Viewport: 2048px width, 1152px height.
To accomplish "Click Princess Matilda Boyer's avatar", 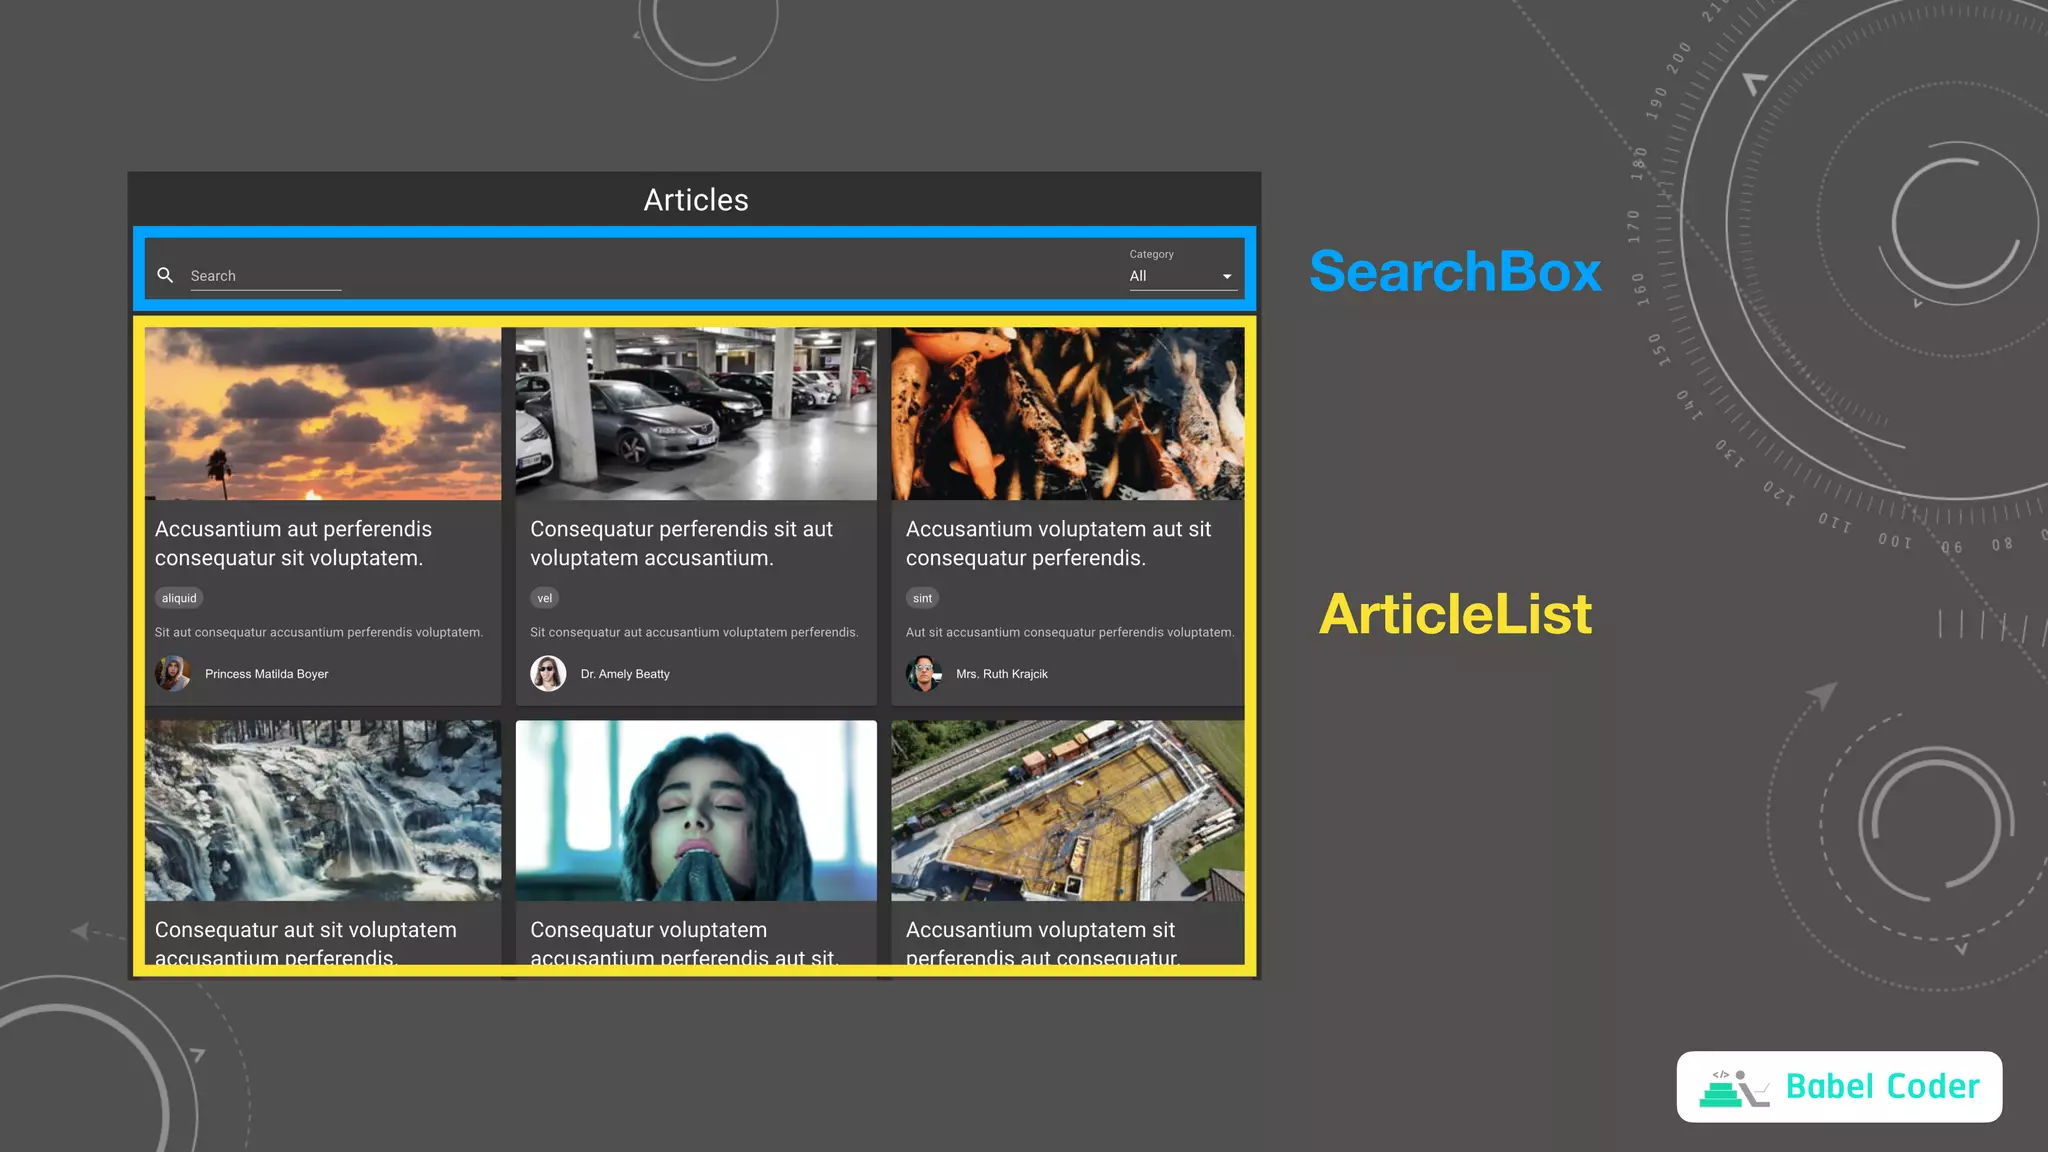I will click(x=172, y=674).
